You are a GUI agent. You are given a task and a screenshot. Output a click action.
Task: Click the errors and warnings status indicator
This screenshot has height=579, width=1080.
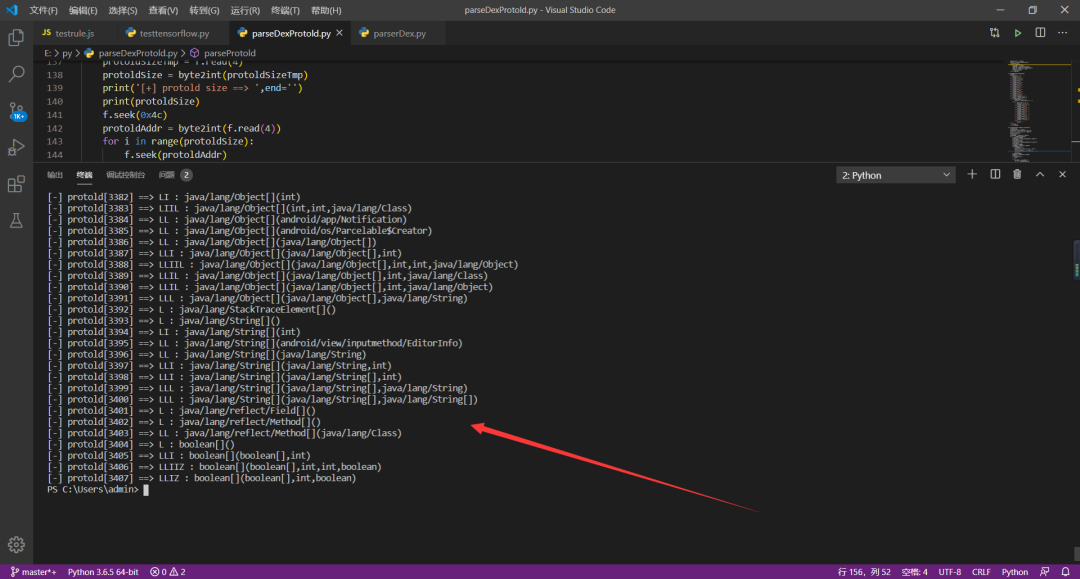(x=168, y=572)
